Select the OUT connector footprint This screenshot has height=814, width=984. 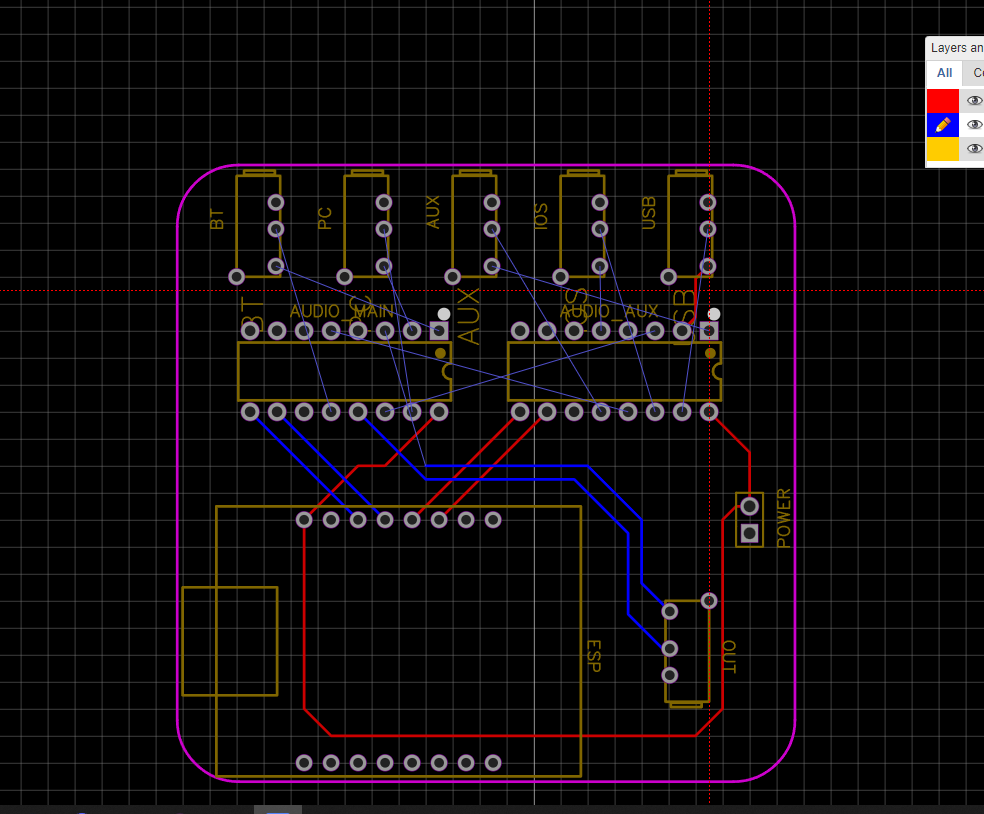pos(688,650)
